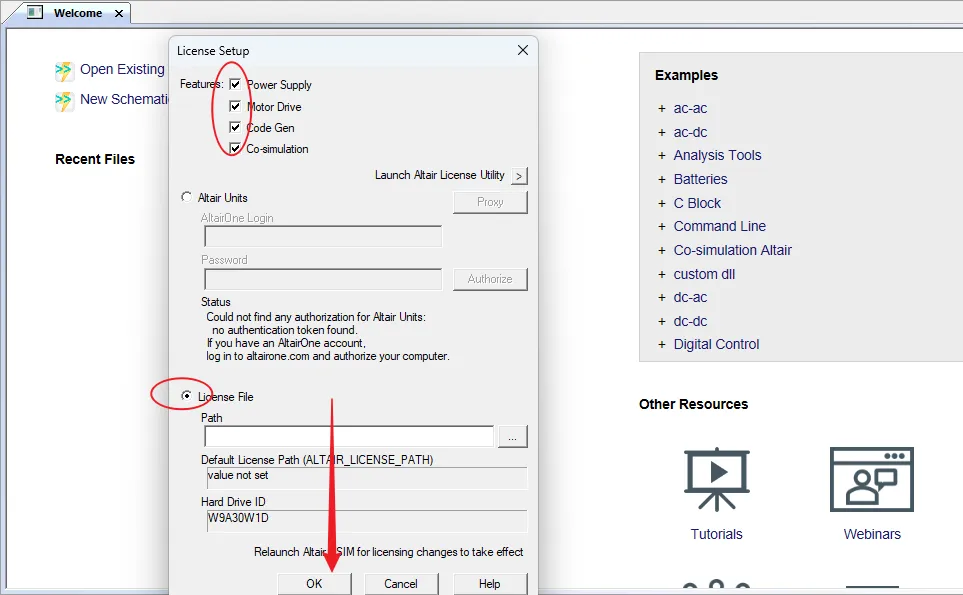Screen dimensions: 963x595
Task: Click the OK button
Action: coord(314,583)
